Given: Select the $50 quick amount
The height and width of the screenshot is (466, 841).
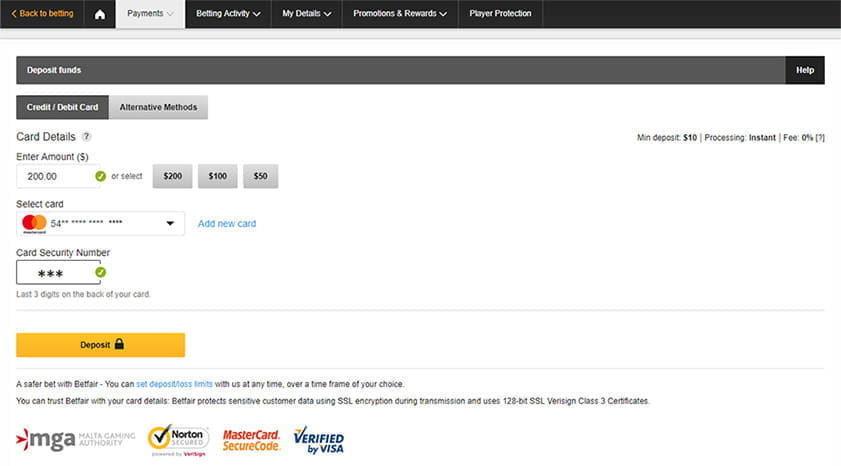Looking at the screenshot, I should tap(260, 176).
